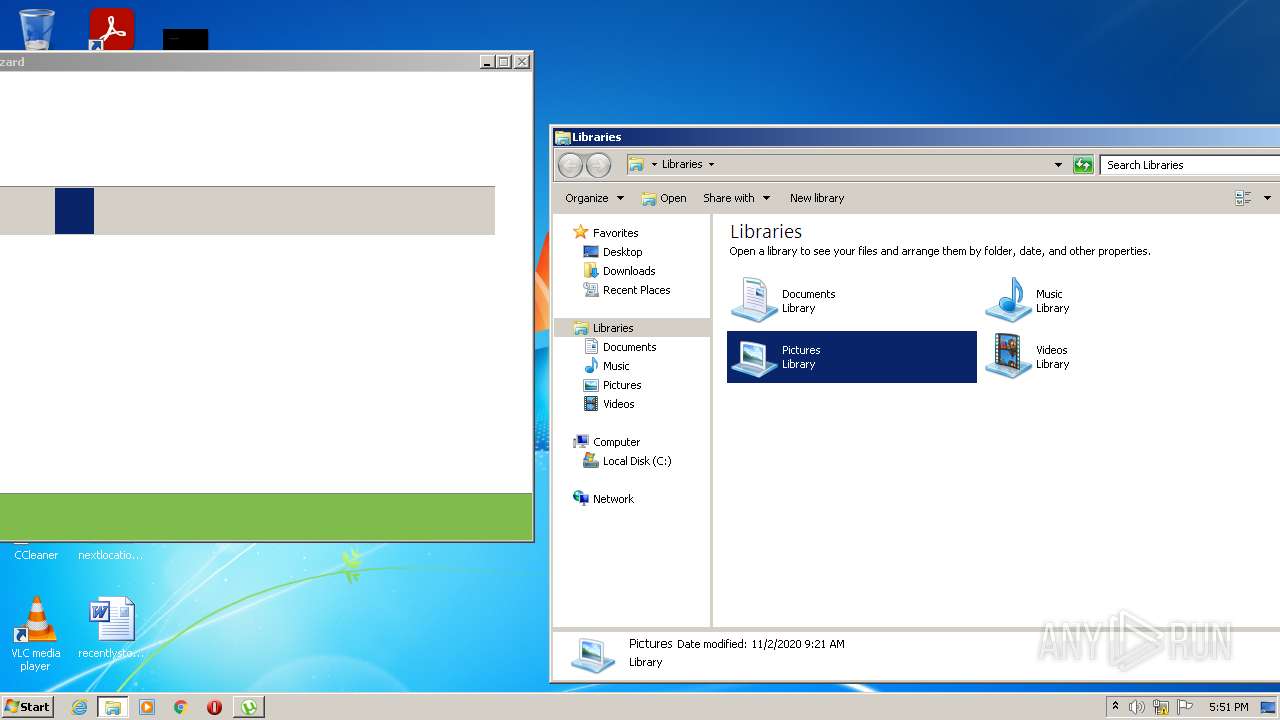Open the Recycle Bin desktop icon
The image size is (1280, 720).
click(x=37, y=29)
